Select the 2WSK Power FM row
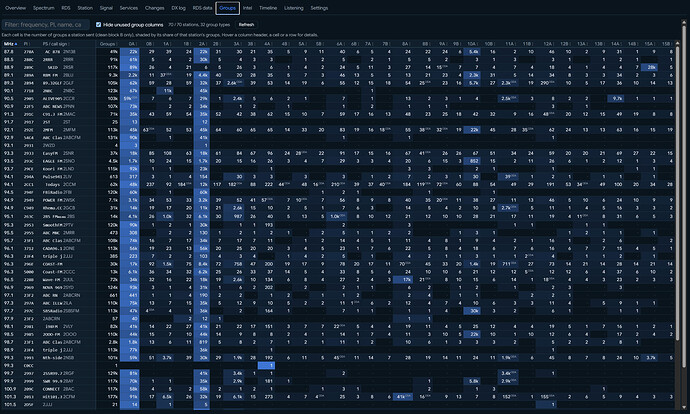The height and width of the screenshot is (414, 690). [338, 200]
